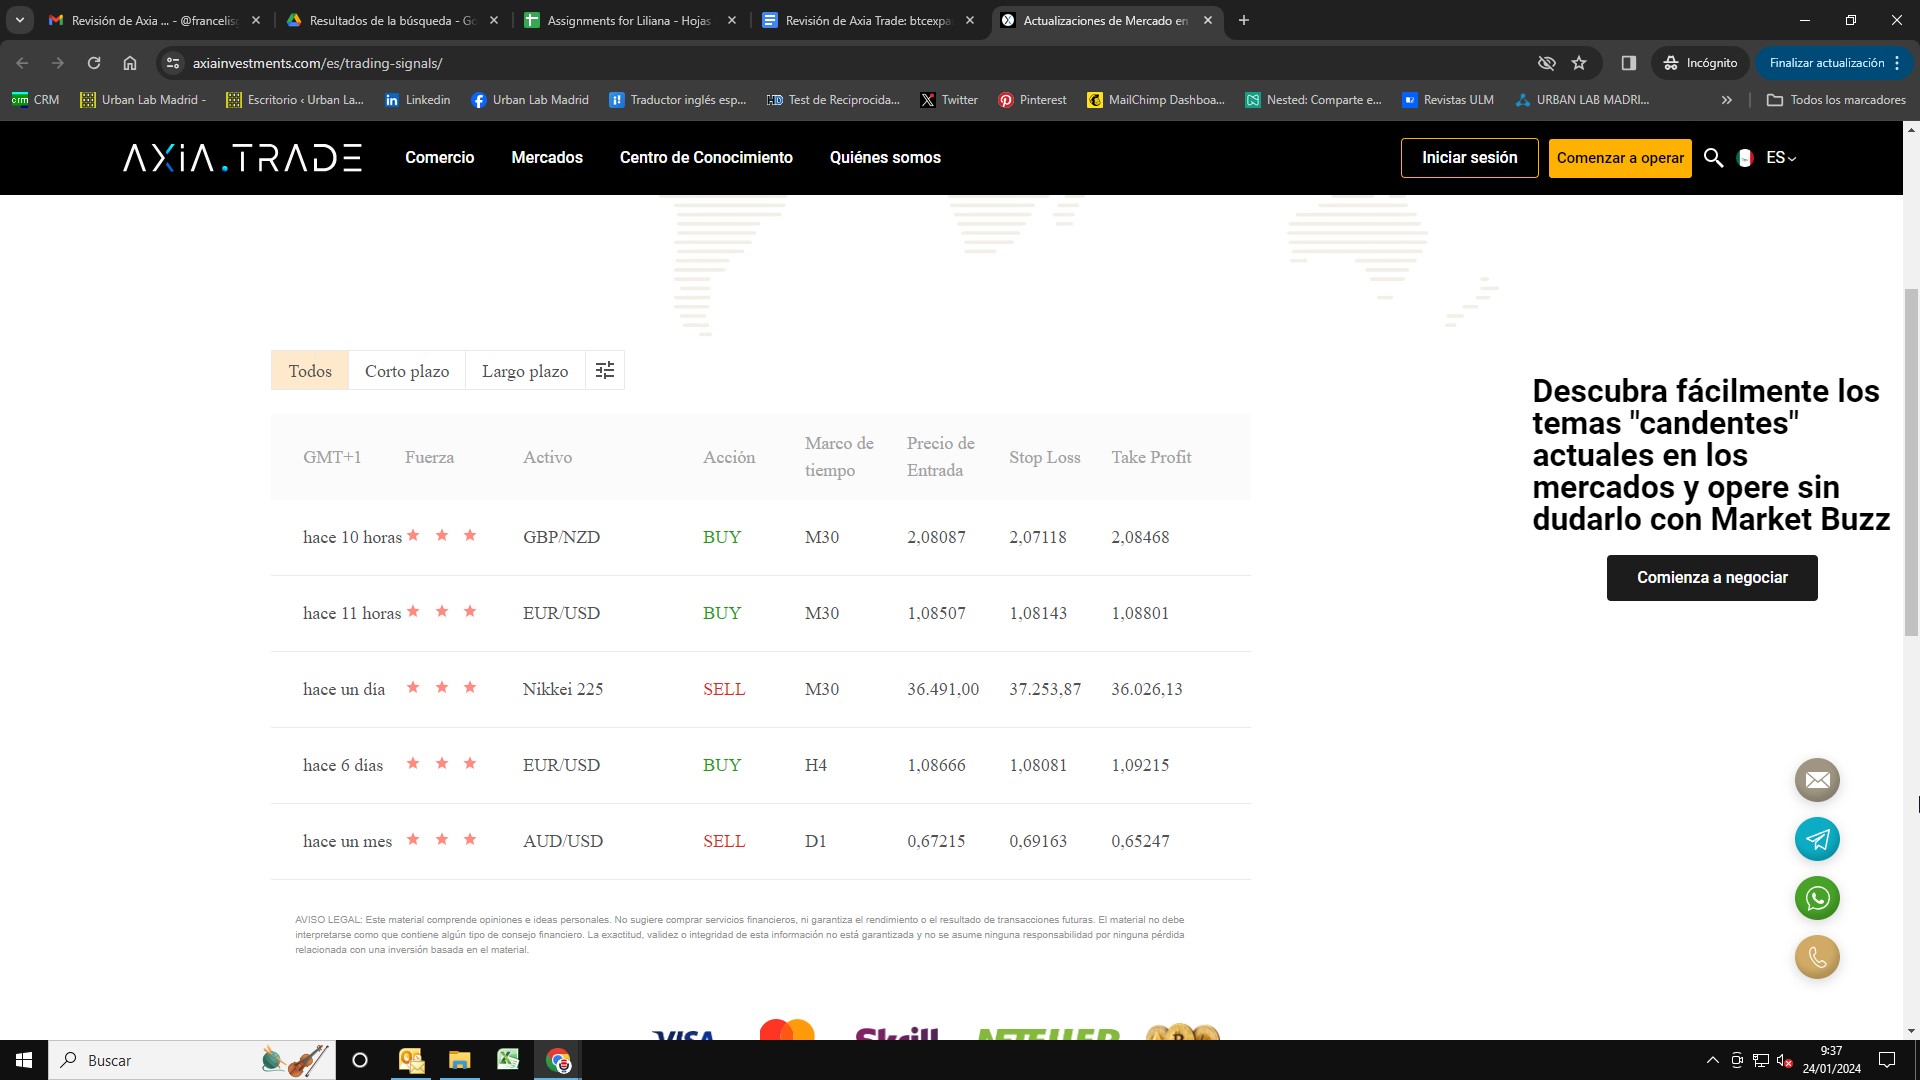This screenshot has height=1080, width=1920.
Task: Open the Axia Trade logo homepage link
Action: (x=240, y=157)
